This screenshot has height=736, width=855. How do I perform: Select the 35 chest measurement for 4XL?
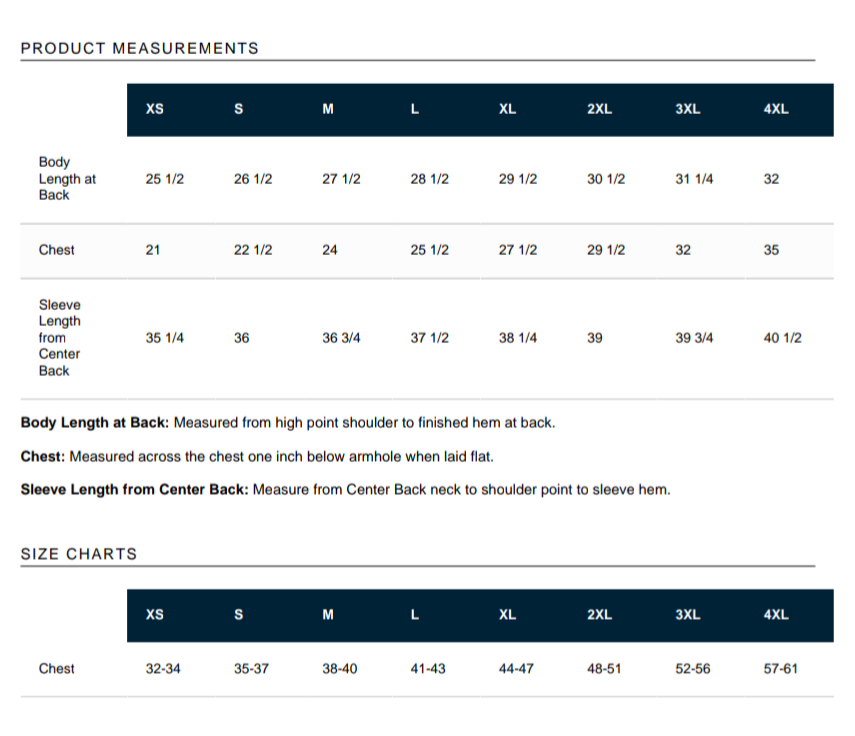click(x=771, y=250)
